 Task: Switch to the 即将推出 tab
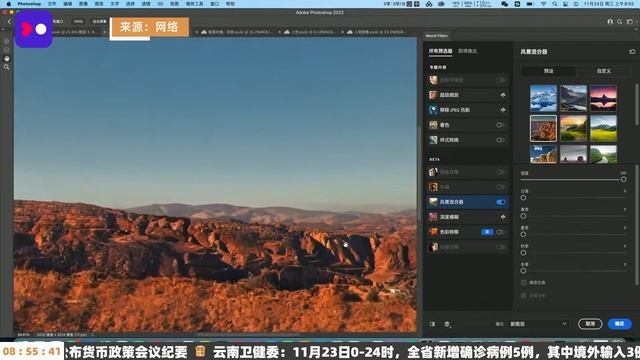(x=467, y=51)
